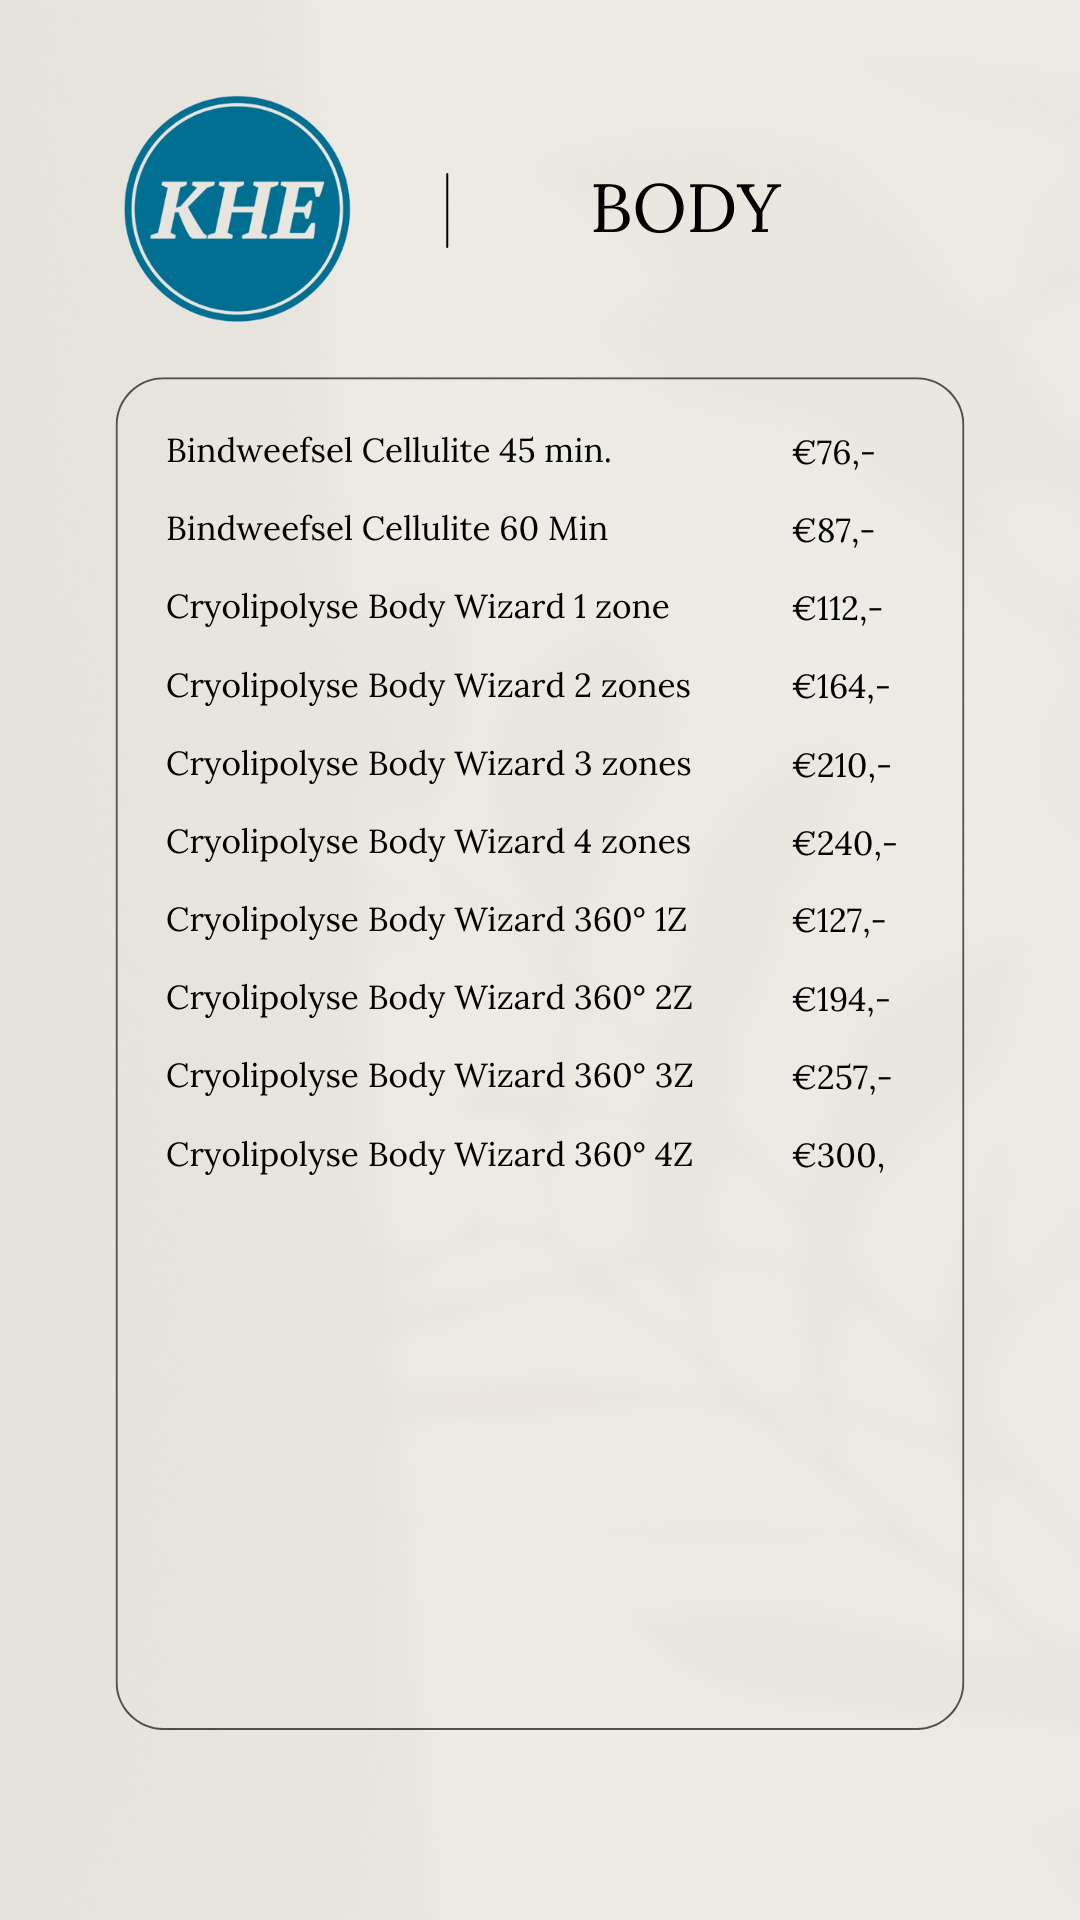
Task: Choose Cryolipolyse Body Wizard 1 zone
Action: (x=417, y=607)
